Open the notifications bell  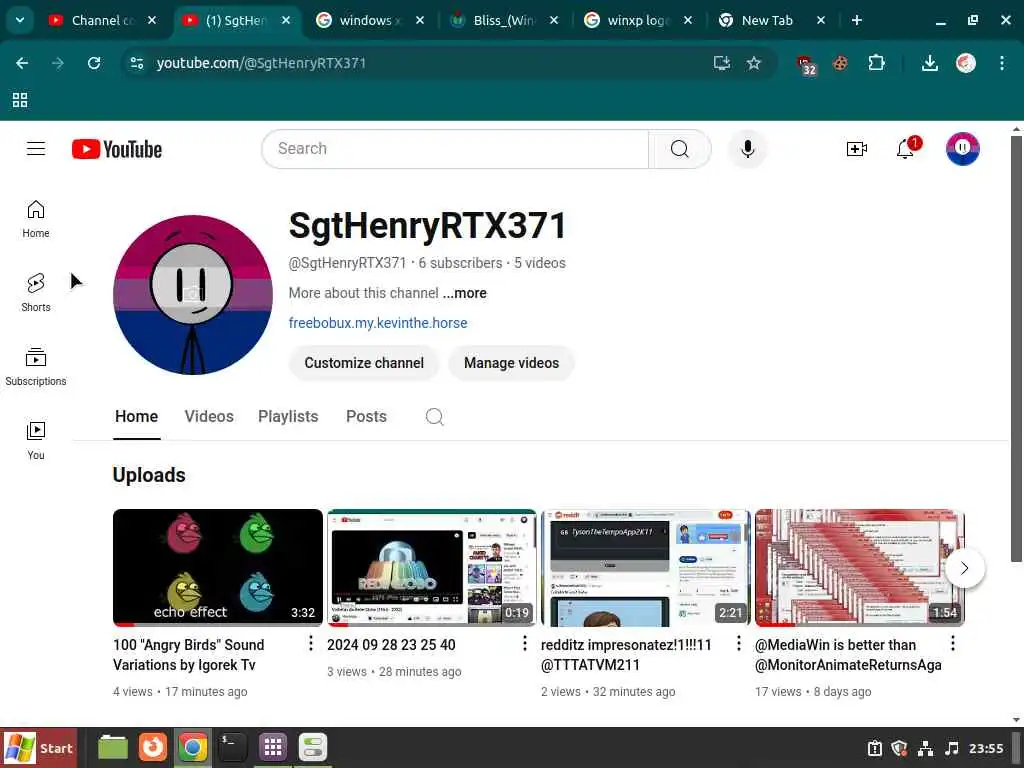coord(906,149)
